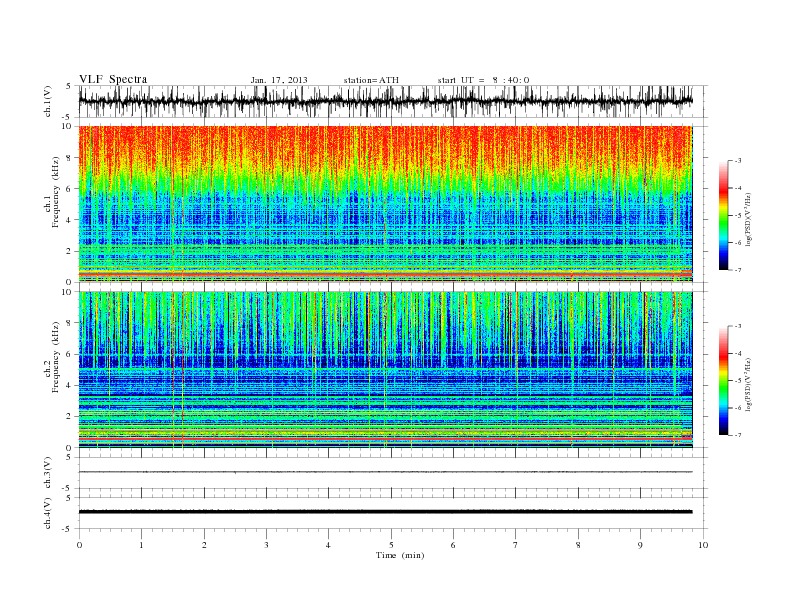Click the time axis tick label '0'
Screen dimensions: 792x612
[x=79, y=545]
